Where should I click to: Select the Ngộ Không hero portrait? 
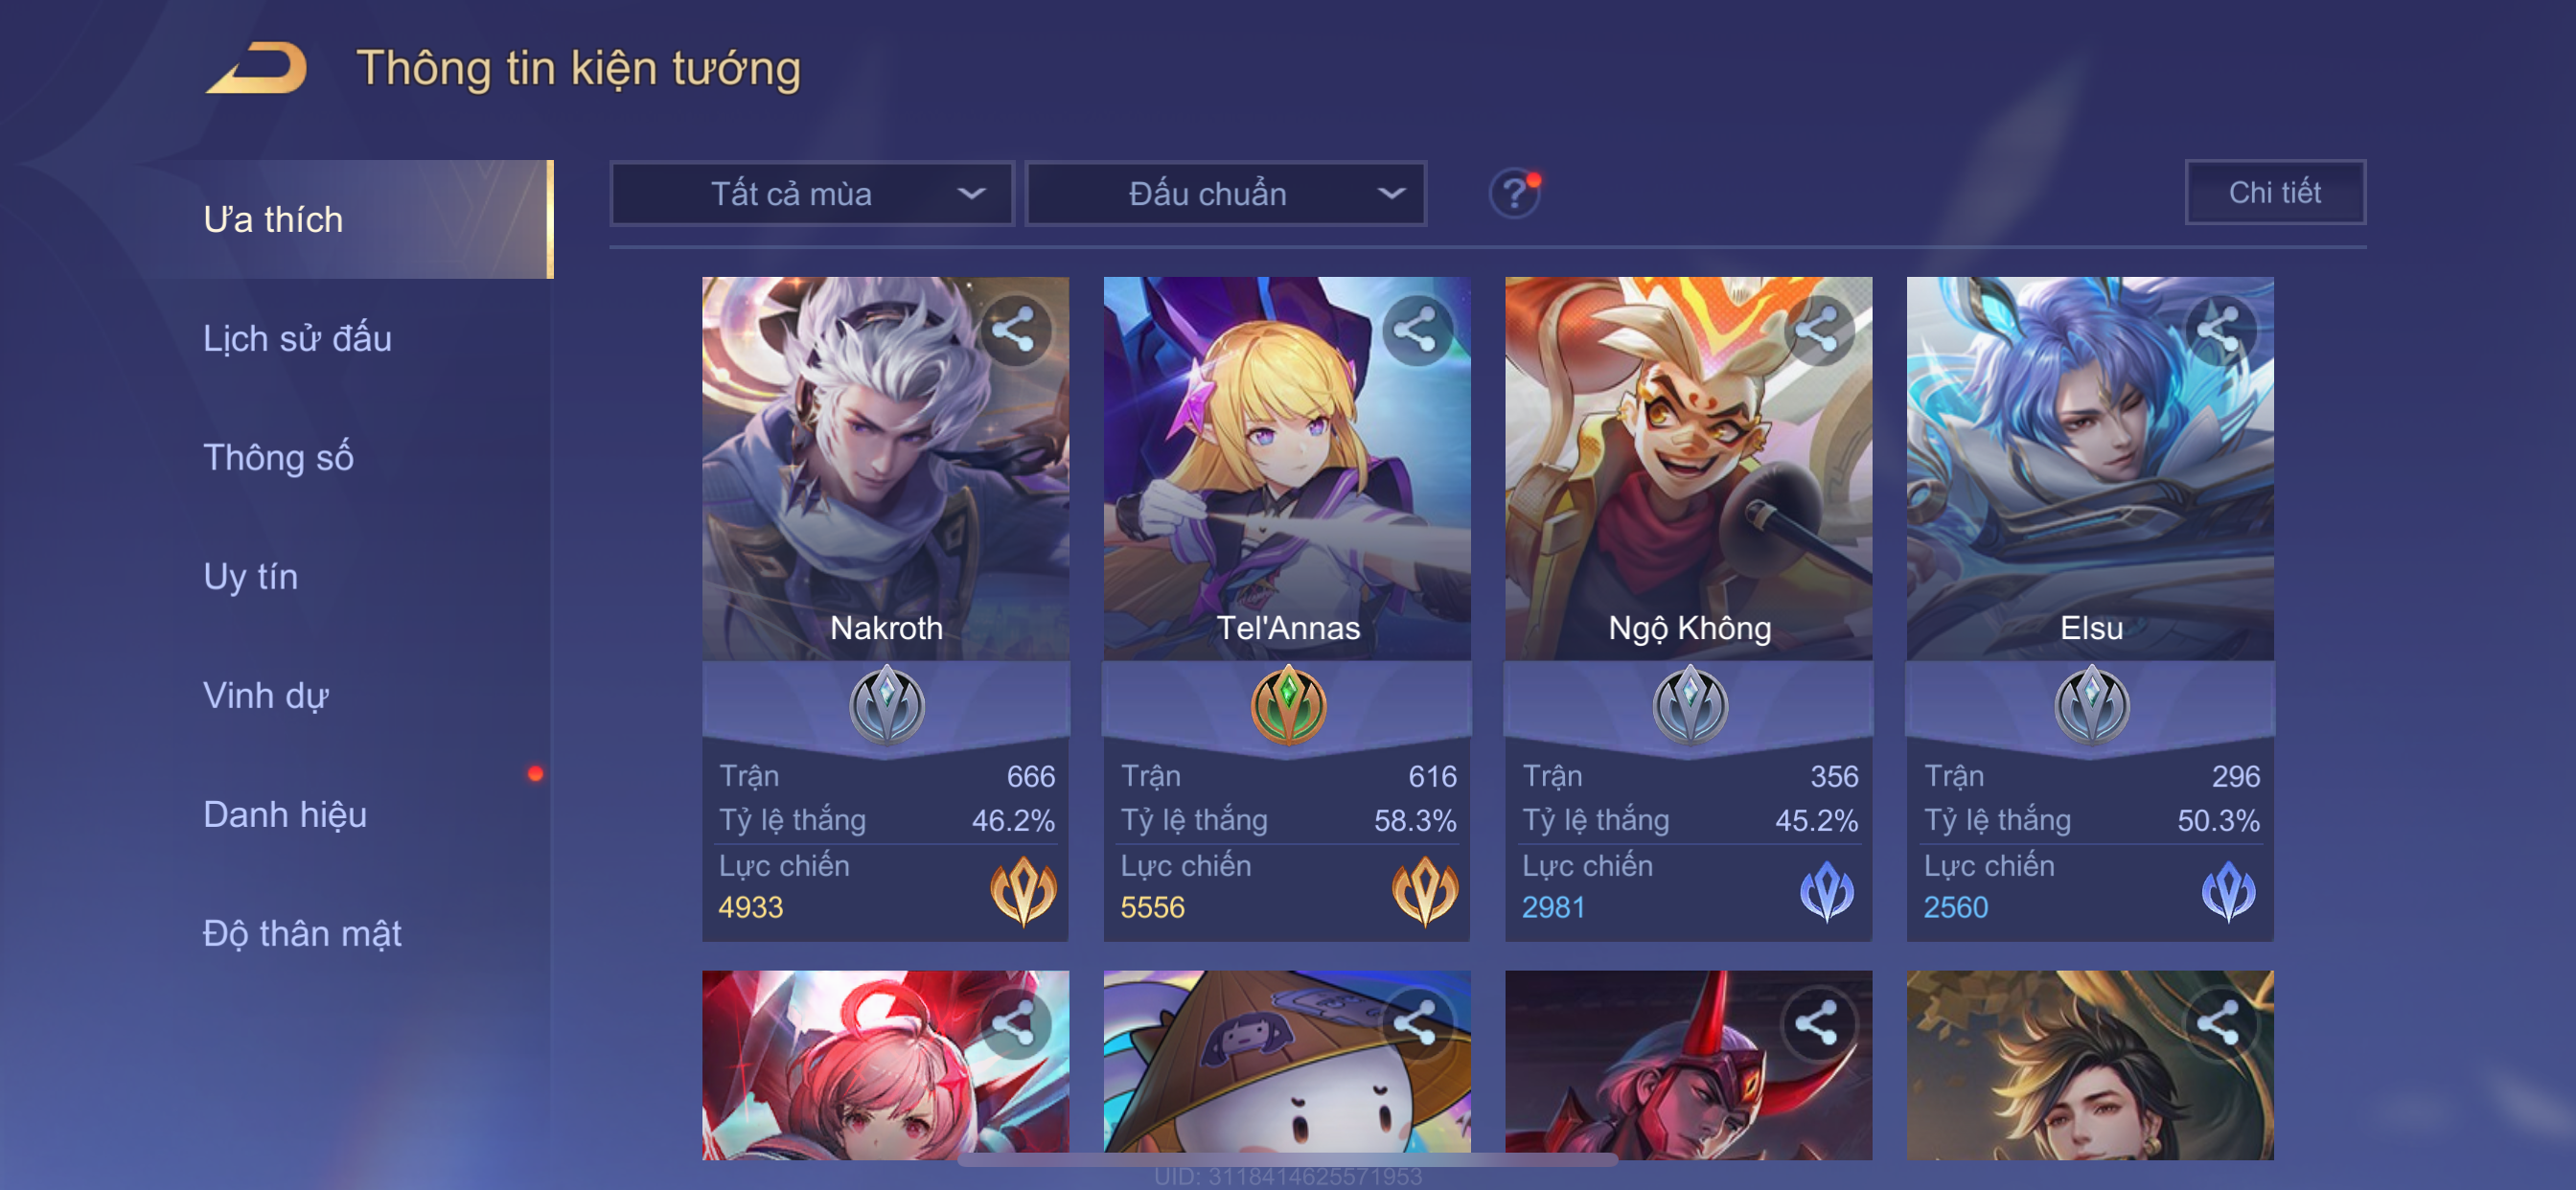click(1689, 468)
